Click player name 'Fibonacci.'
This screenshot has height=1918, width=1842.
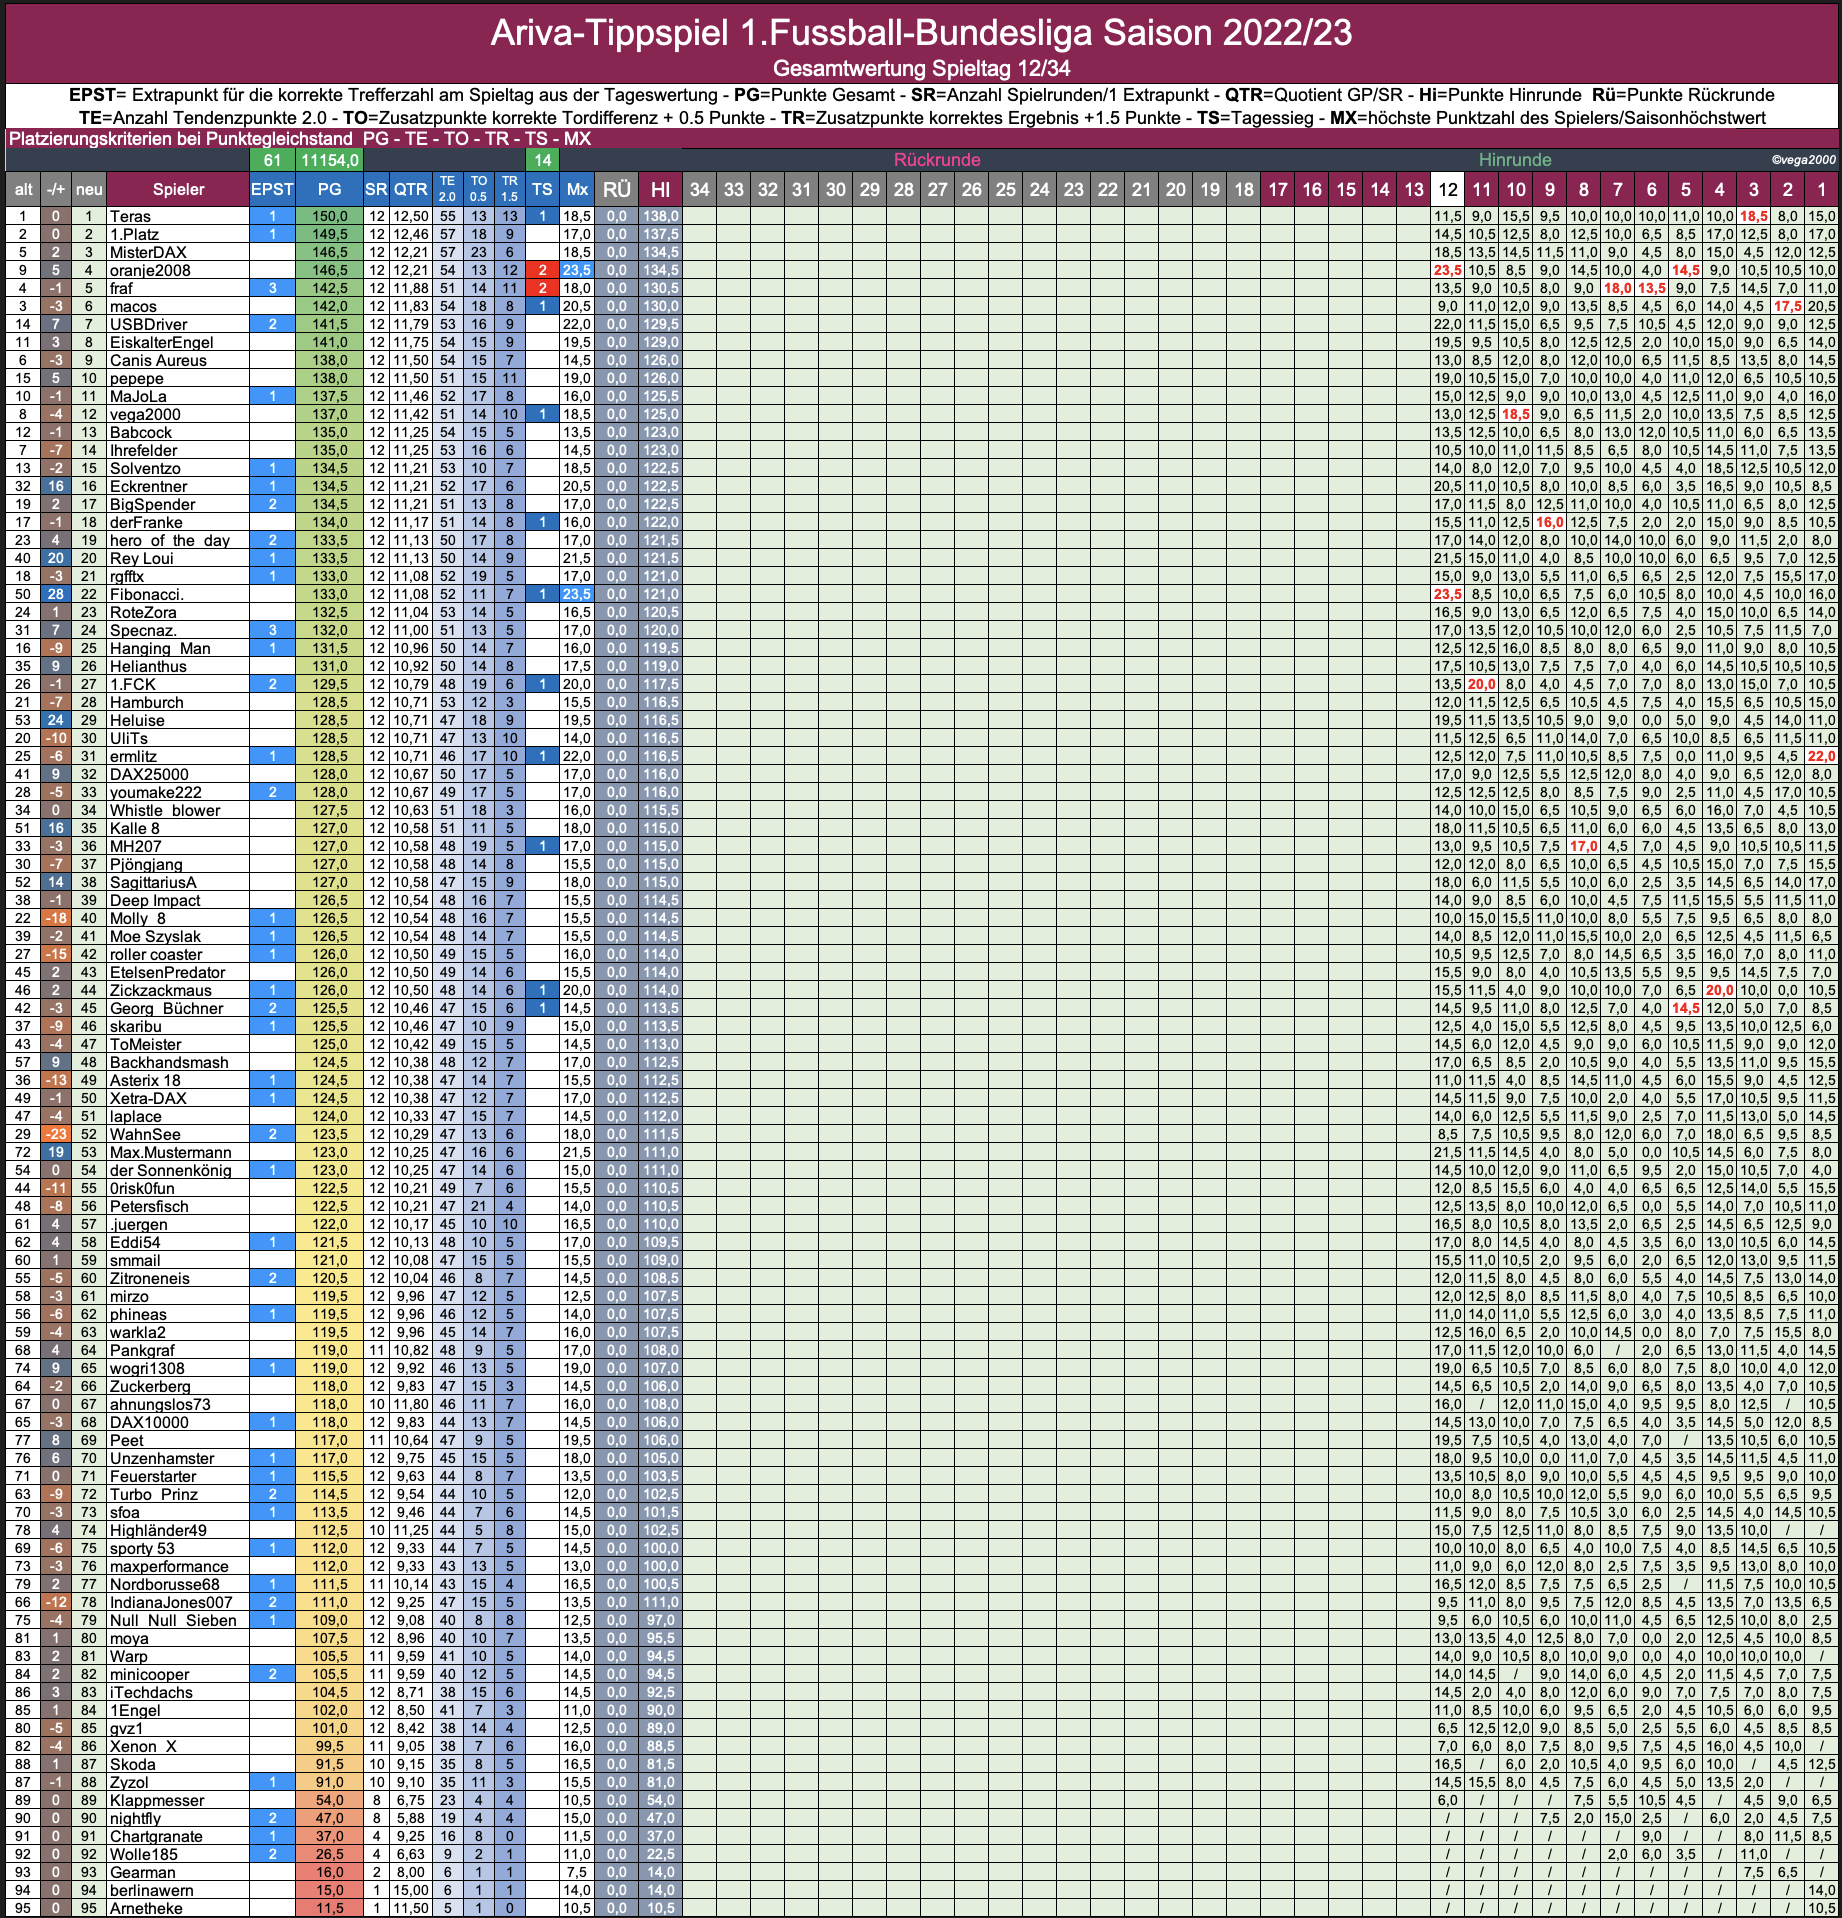146,594
